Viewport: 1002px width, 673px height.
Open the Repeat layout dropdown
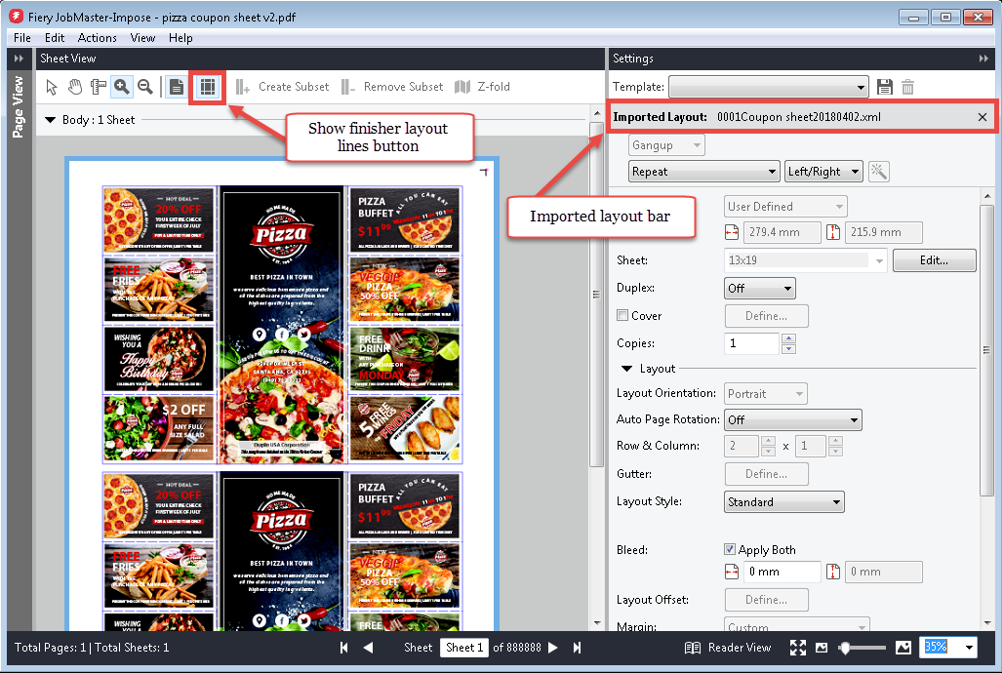(704, 171)
